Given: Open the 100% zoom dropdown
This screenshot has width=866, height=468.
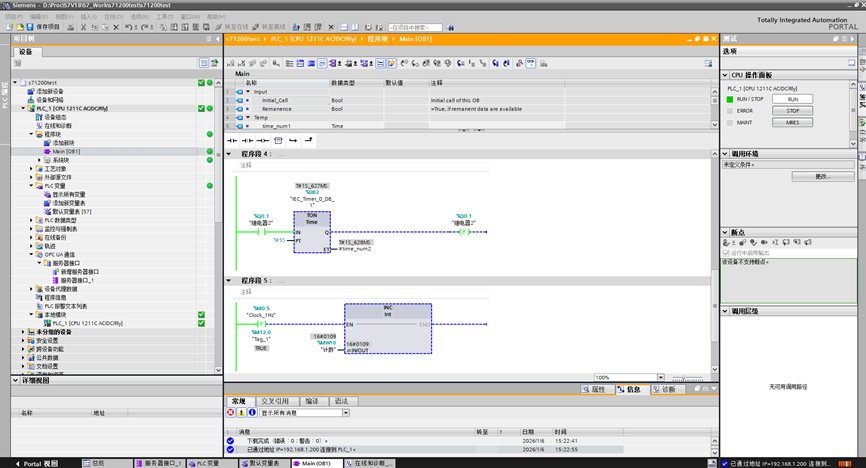Looking at the screenshot, I should click(661, 377).
